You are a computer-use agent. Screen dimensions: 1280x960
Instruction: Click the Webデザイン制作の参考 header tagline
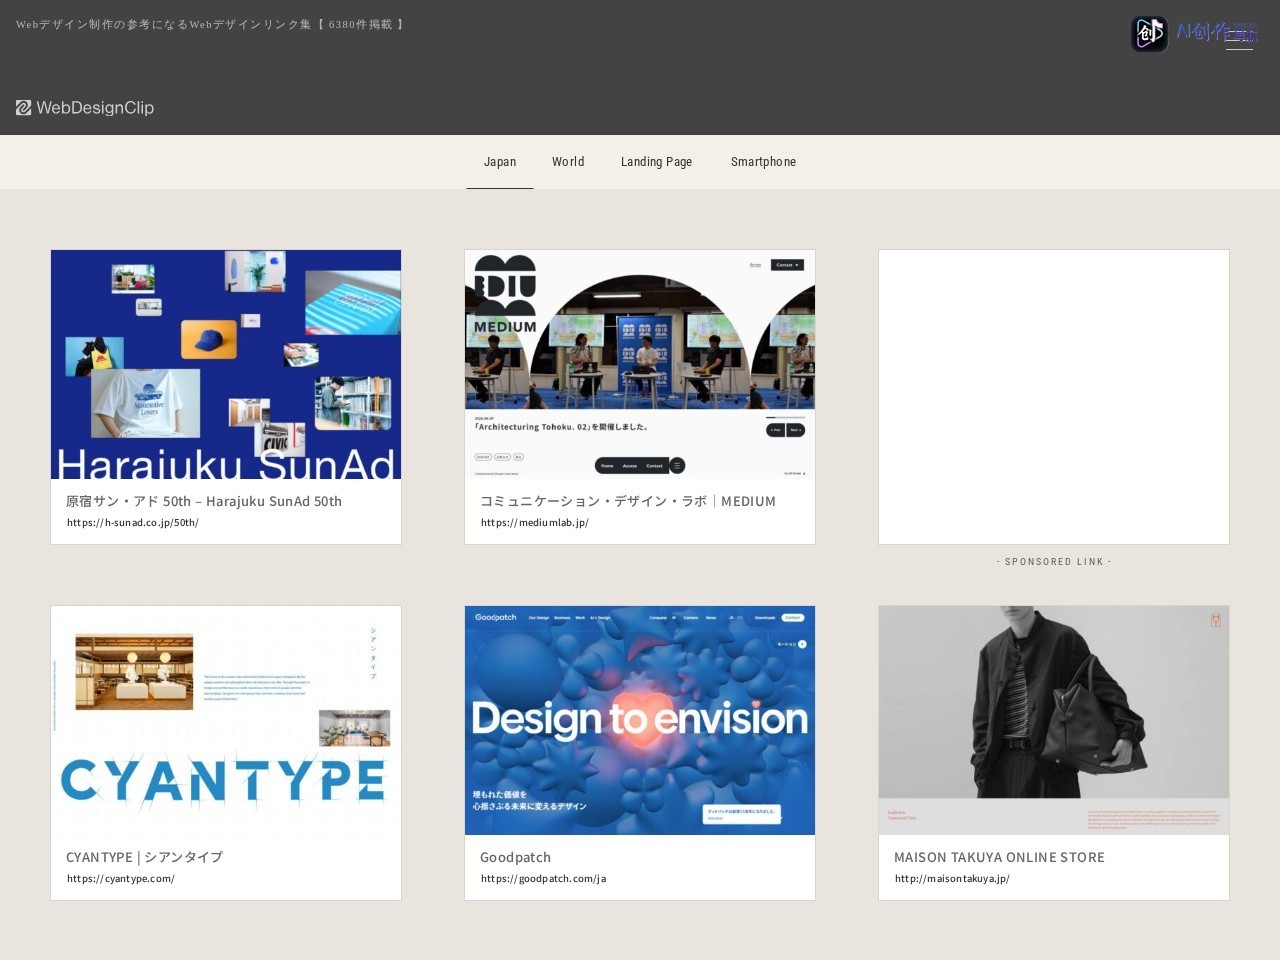click(x=210, y=24)
